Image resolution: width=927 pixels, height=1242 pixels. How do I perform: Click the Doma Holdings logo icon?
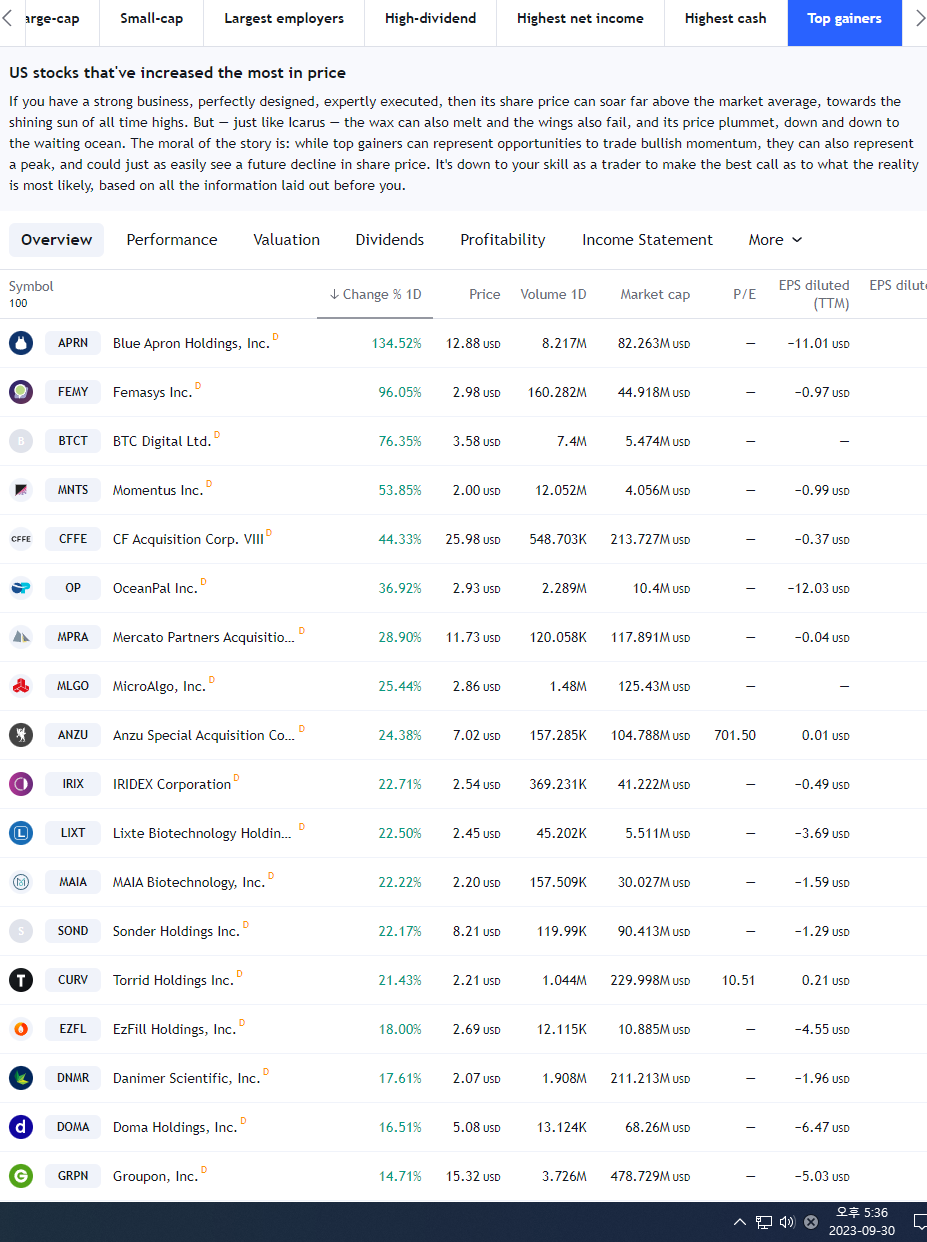pos(21,1127)
